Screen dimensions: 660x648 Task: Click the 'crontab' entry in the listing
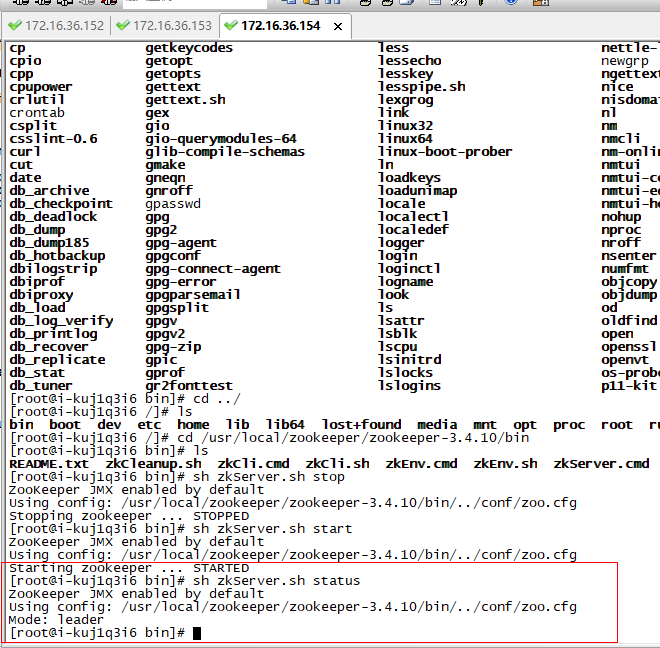click(37, 113)
